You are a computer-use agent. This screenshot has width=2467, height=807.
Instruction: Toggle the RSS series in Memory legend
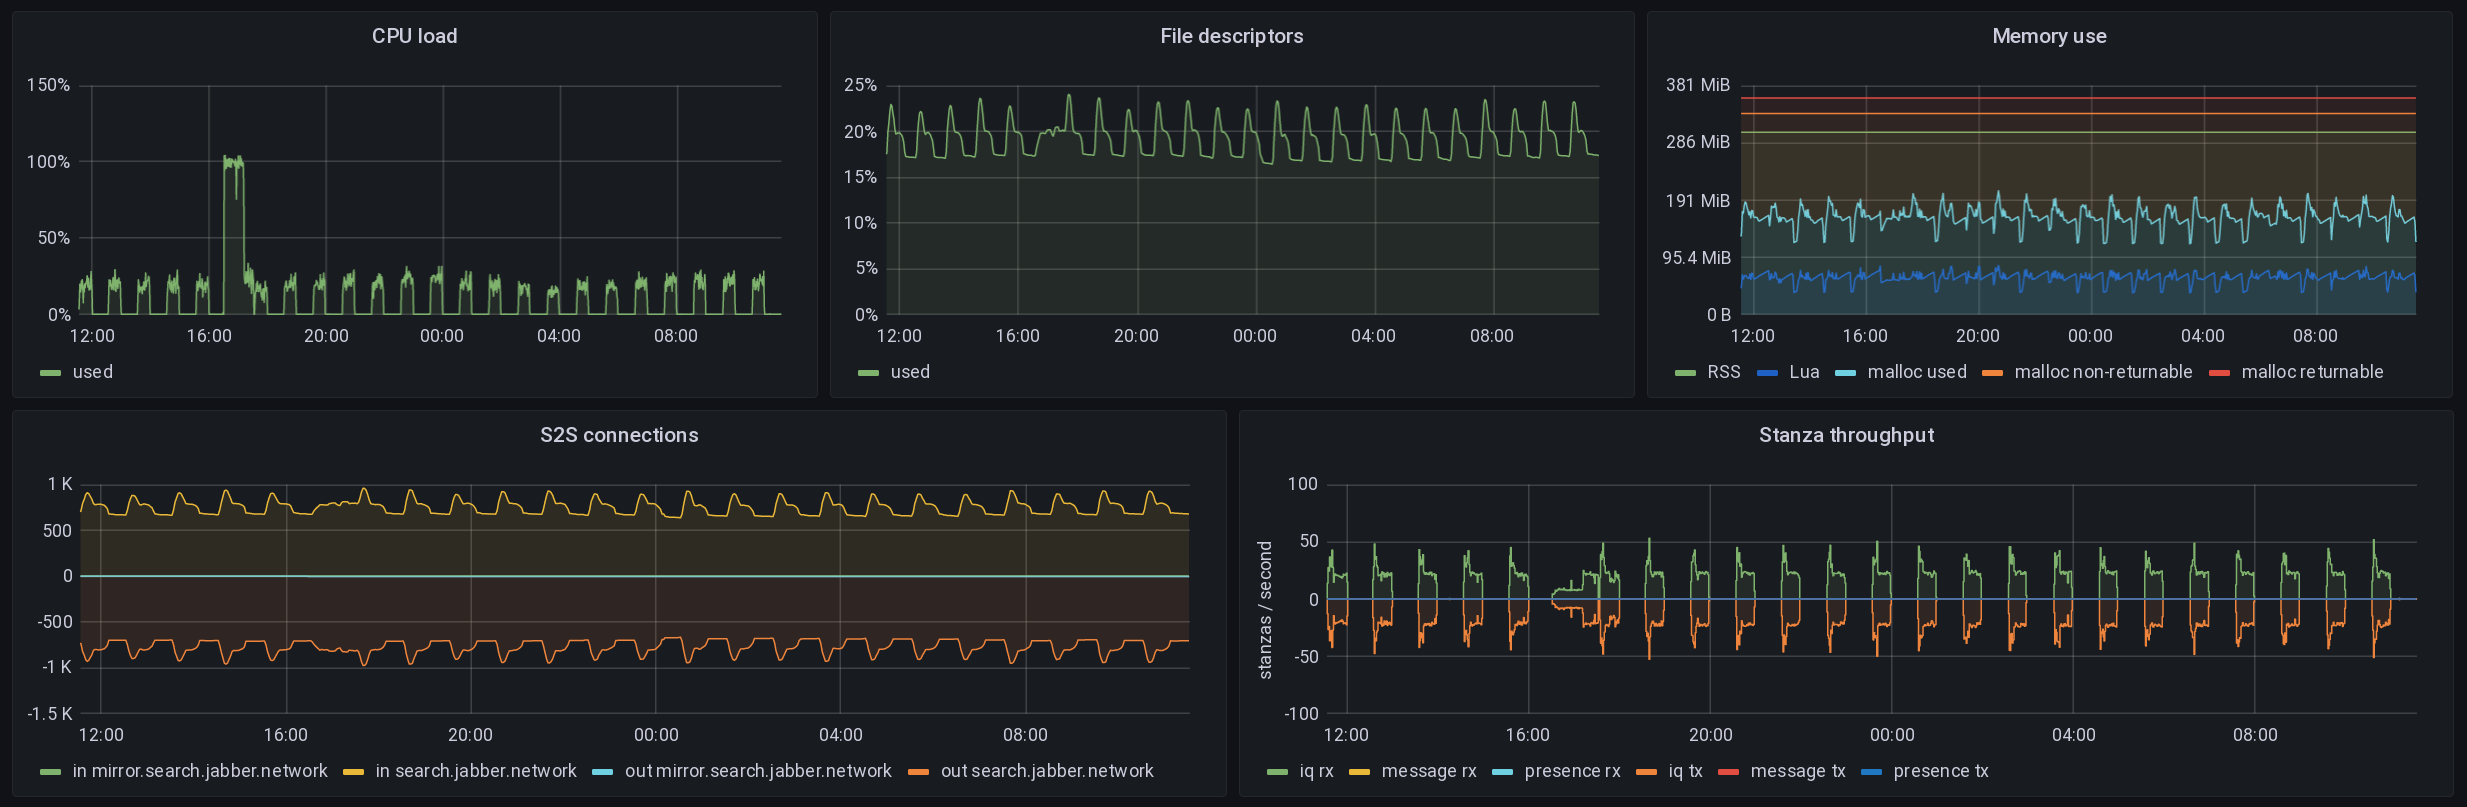1724,372
